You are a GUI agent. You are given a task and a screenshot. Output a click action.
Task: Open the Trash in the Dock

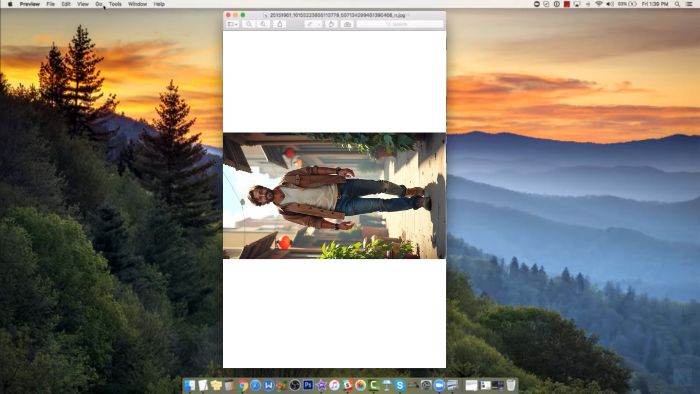(x=511, y=385)
